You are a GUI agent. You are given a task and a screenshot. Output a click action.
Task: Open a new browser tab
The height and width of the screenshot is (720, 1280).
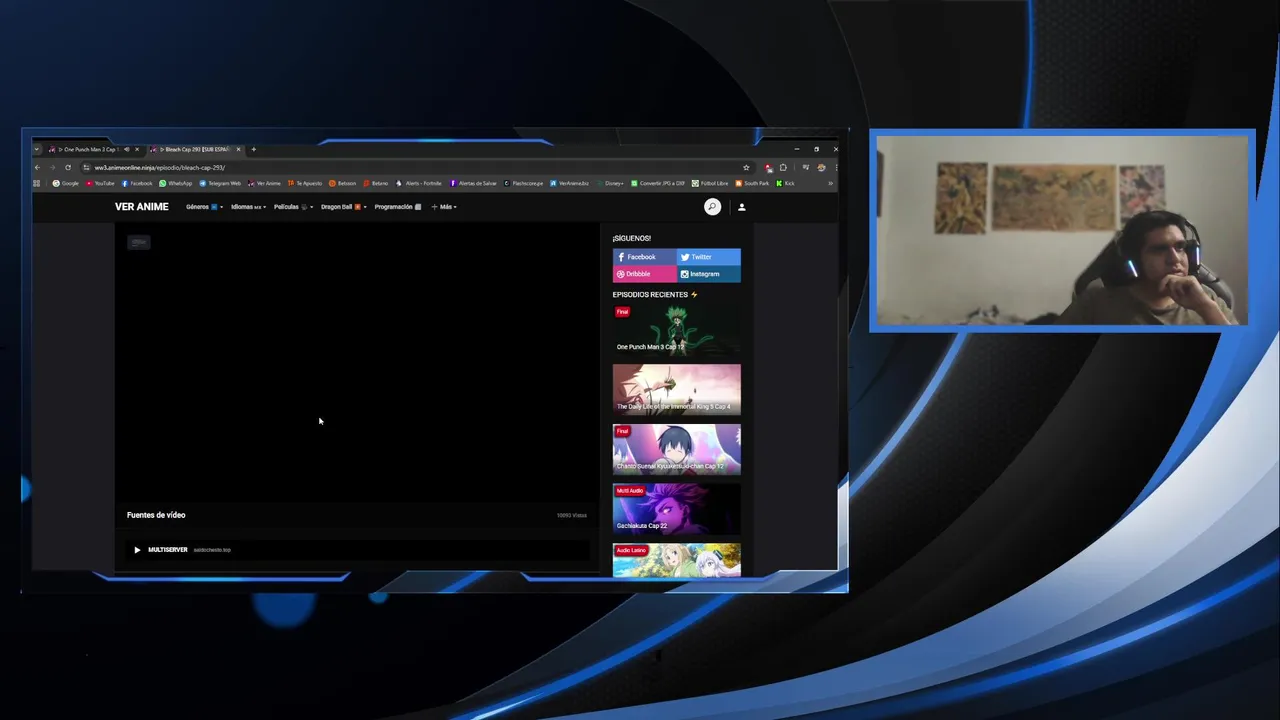(254, 149)
